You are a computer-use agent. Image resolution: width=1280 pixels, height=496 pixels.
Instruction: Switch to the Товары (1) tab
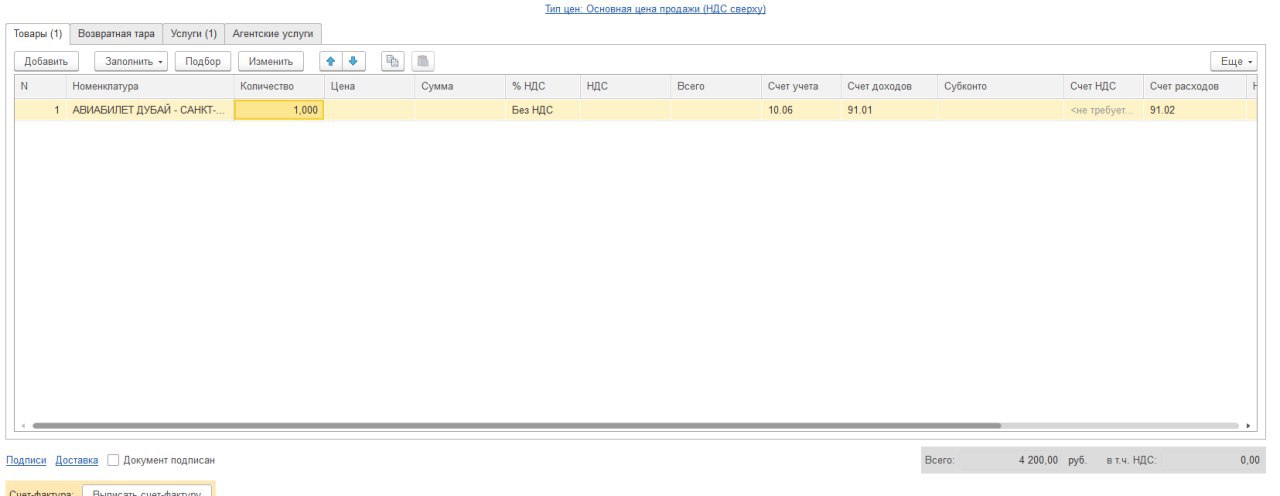[x=38, y=33]
